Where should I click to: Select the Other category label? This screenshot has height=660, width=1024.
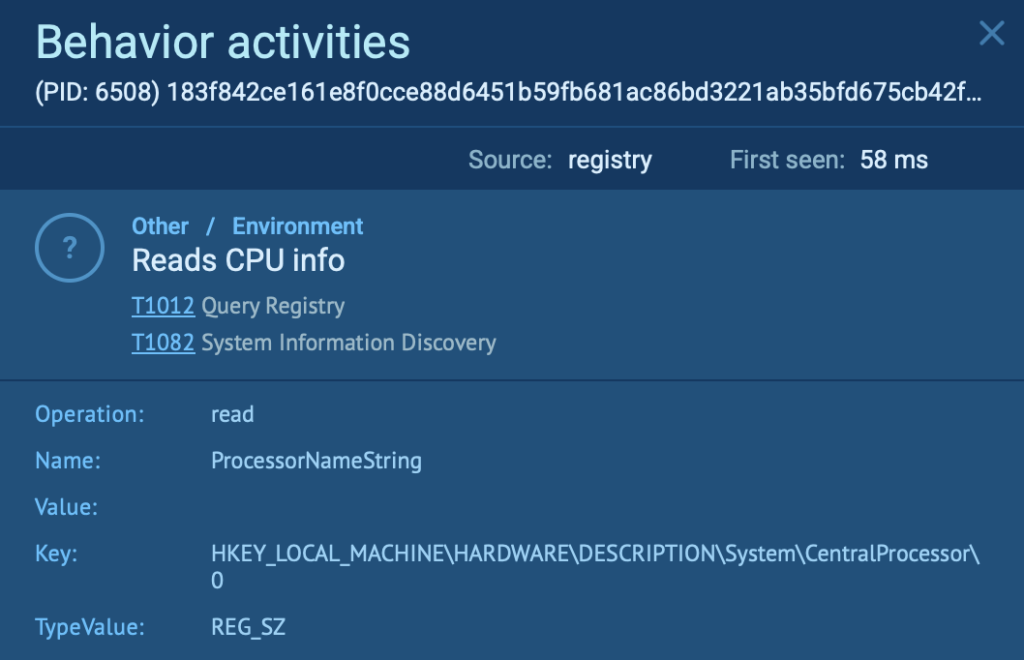(160, 226)
